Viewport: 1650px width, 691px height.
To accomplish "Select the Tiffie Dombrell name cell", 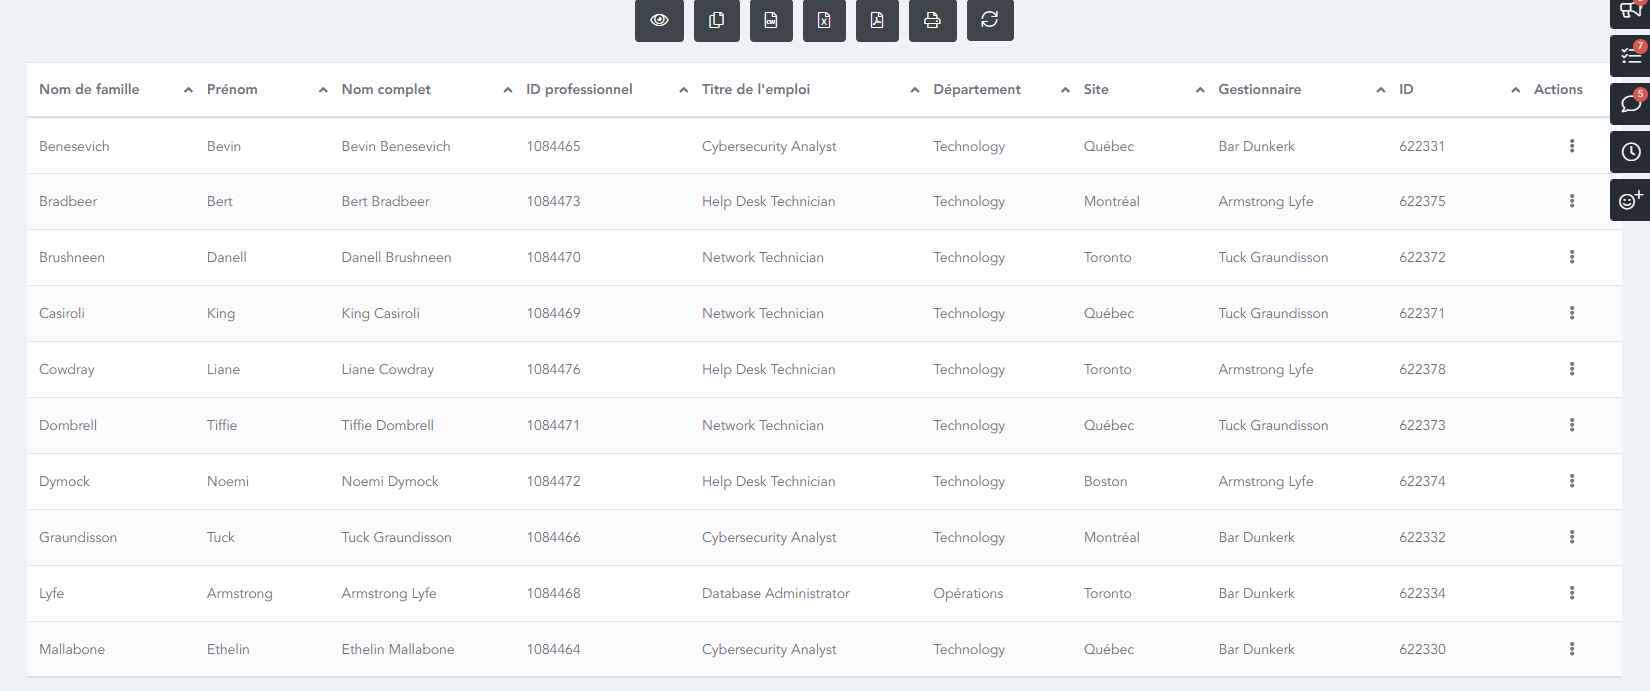I will [x=388, y=425].
